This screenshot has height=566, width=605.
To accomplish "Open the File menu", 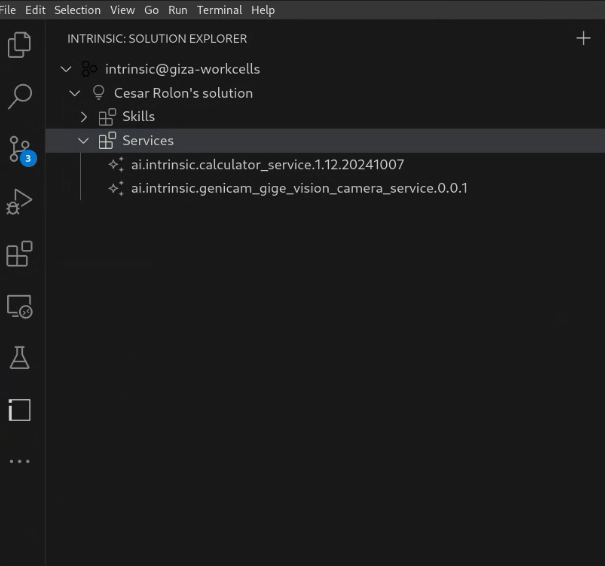I will point(8,10).
